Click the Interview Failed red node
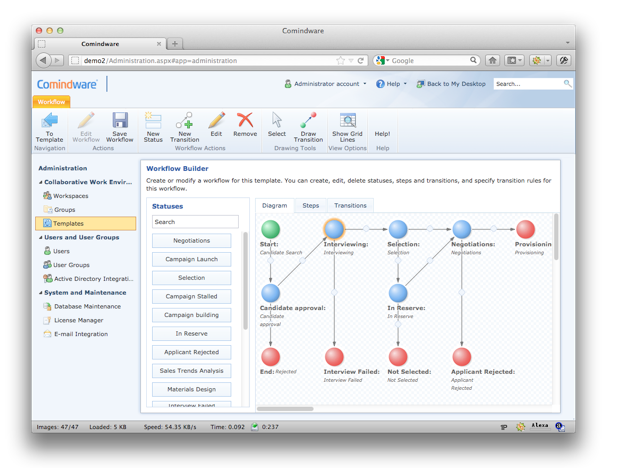 pyautogui.click(x=335, y=357)
